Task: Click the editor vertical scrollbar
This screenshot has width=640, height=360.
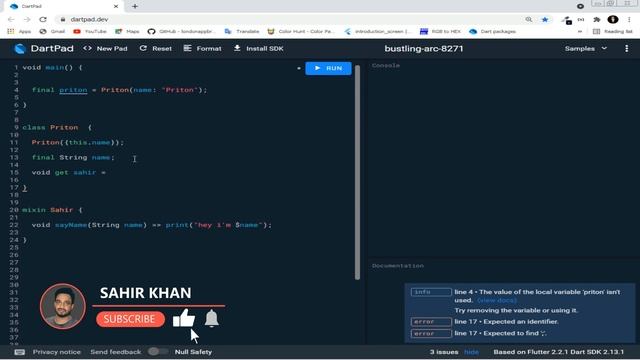Action: (357, 172)
